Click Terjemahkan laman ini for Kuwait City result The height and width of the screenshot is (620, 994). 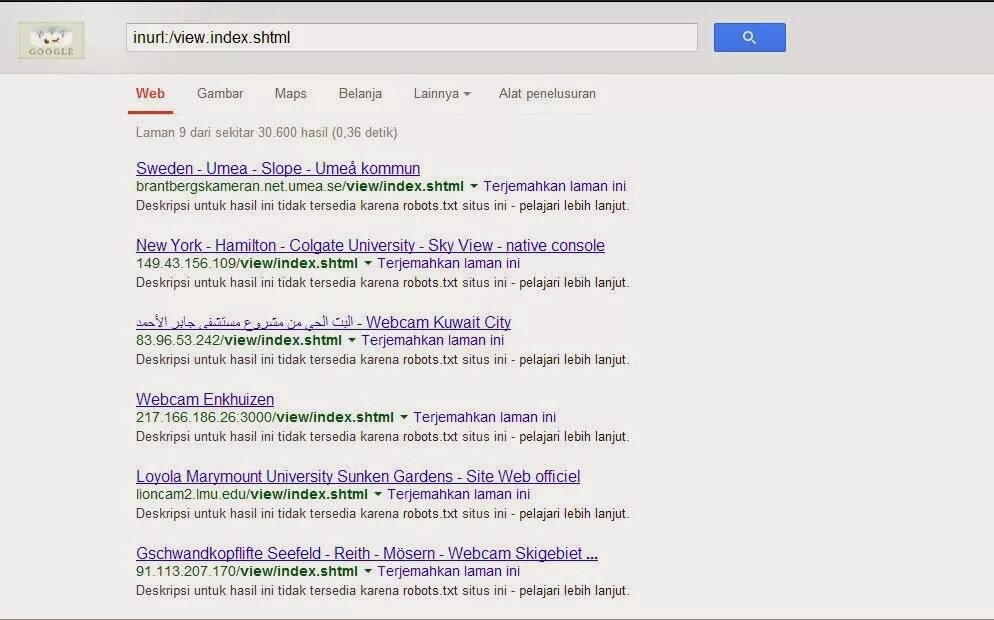(433, 340)
